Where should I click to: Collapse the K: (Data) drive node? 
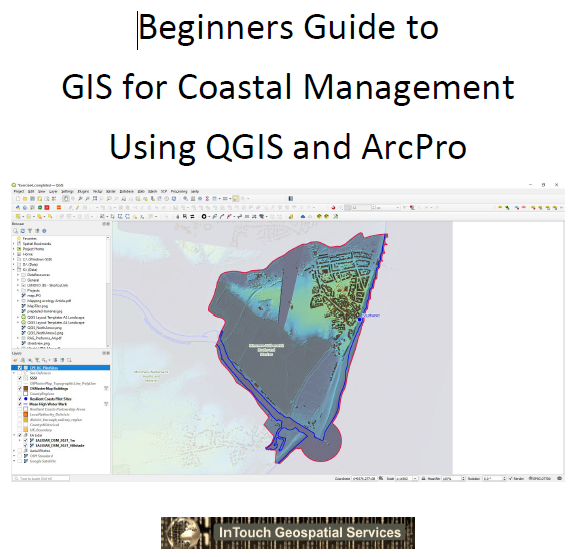click(x=14, y=270)
